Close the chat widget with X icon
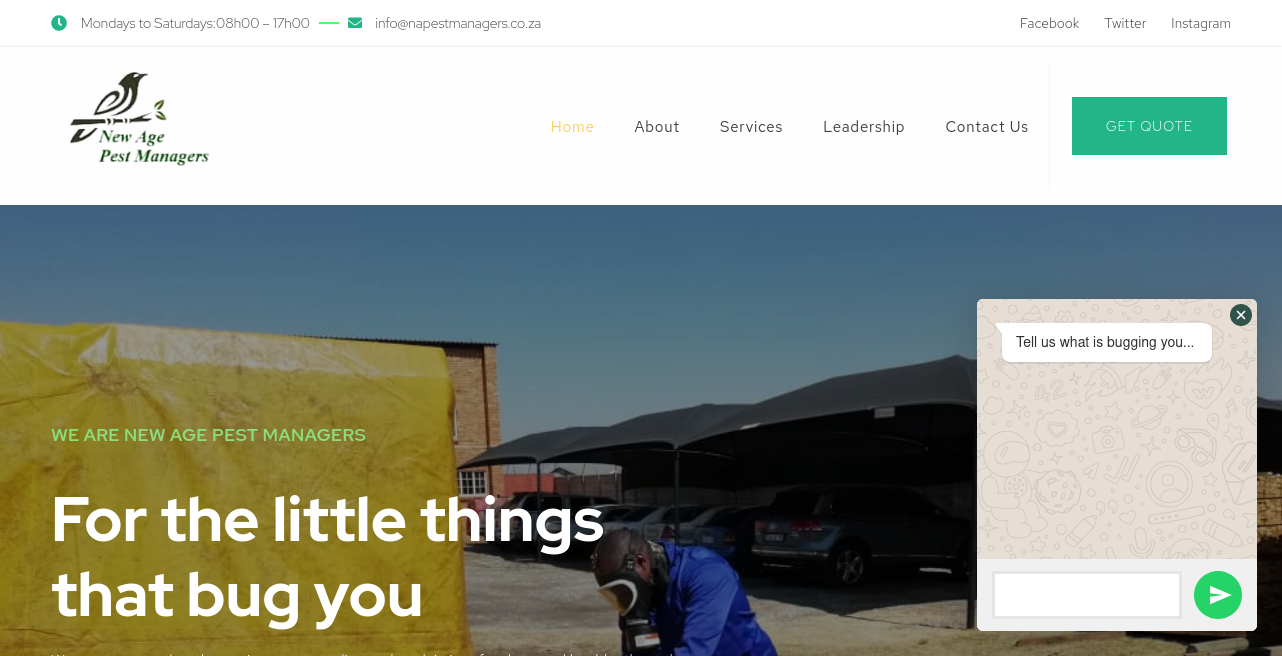Viewport: 1282px width, 656px height. click(x=1241, y=315)
